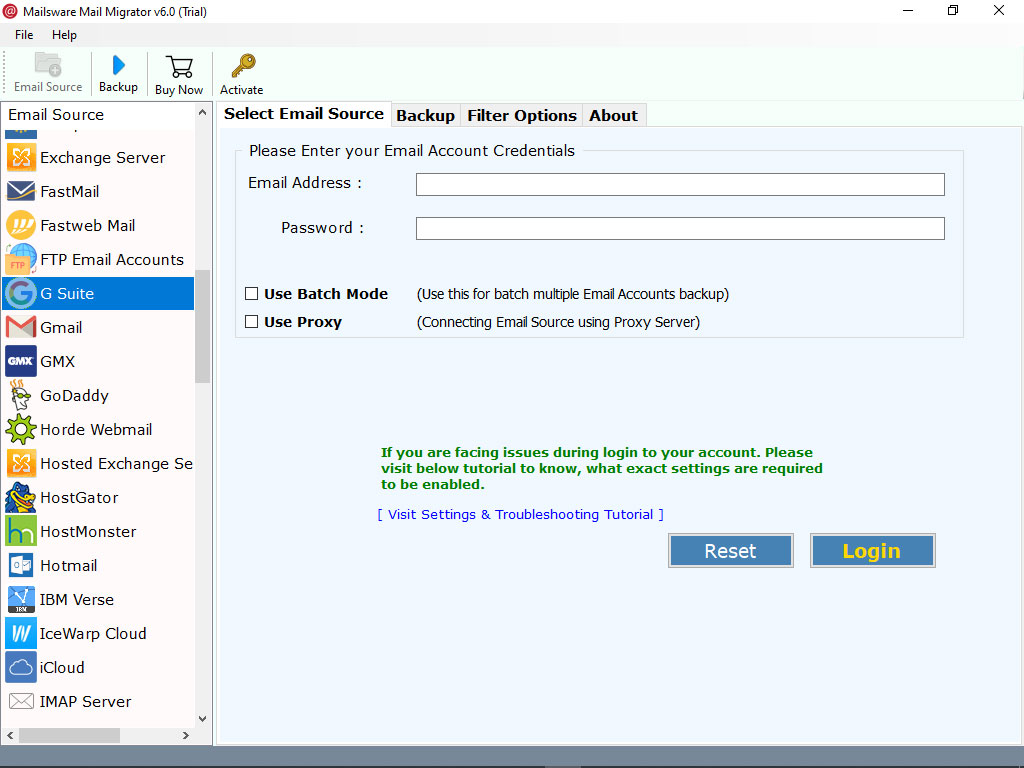Click the "Email Source" panel header text
1024x768 pixels.
tap(56, 114)
